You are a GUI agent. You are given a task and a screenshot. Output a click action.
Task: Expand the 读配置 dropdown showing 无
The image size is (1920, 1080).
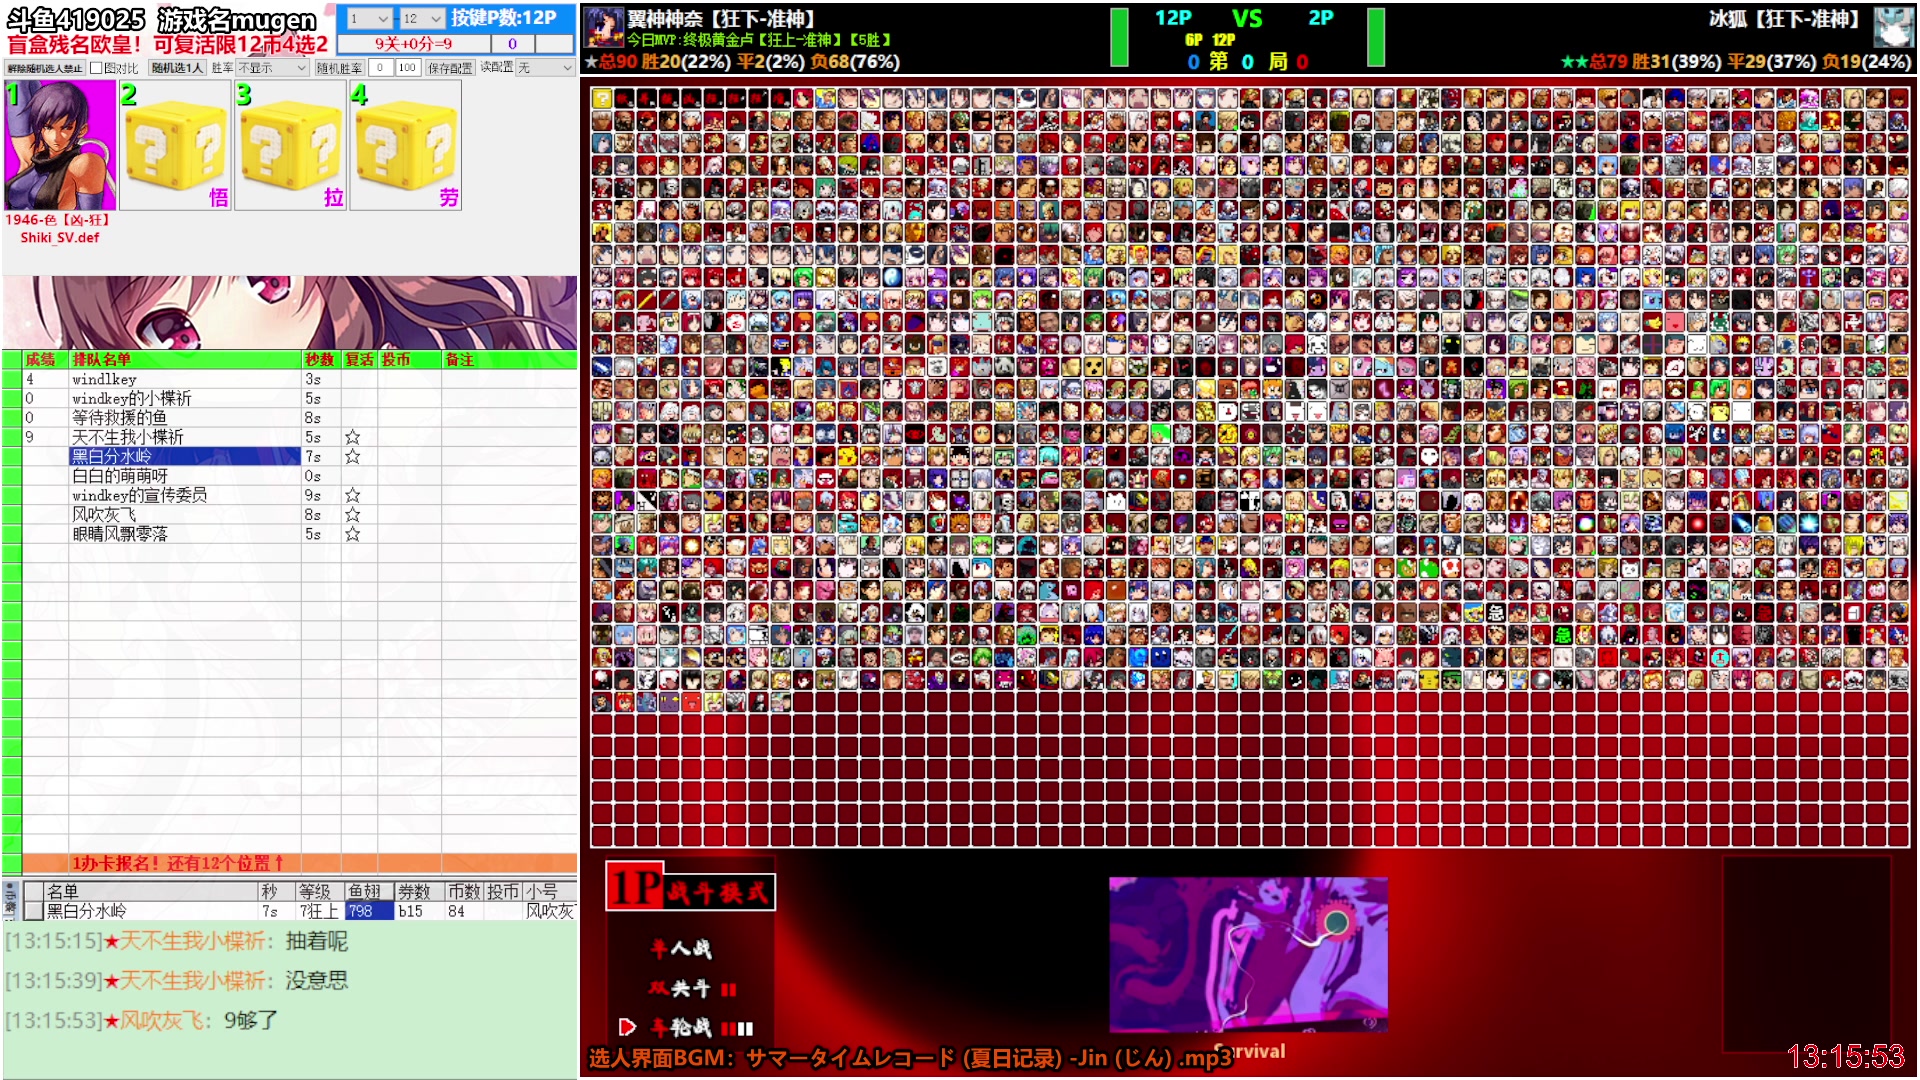[x=545, y=68]
